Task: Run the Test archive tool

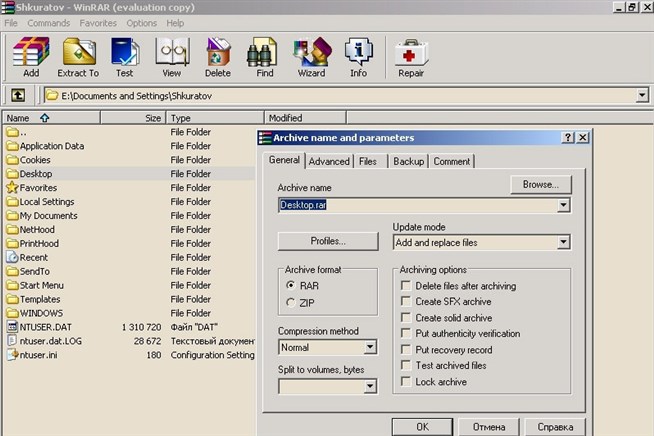Action: (124, 57)
